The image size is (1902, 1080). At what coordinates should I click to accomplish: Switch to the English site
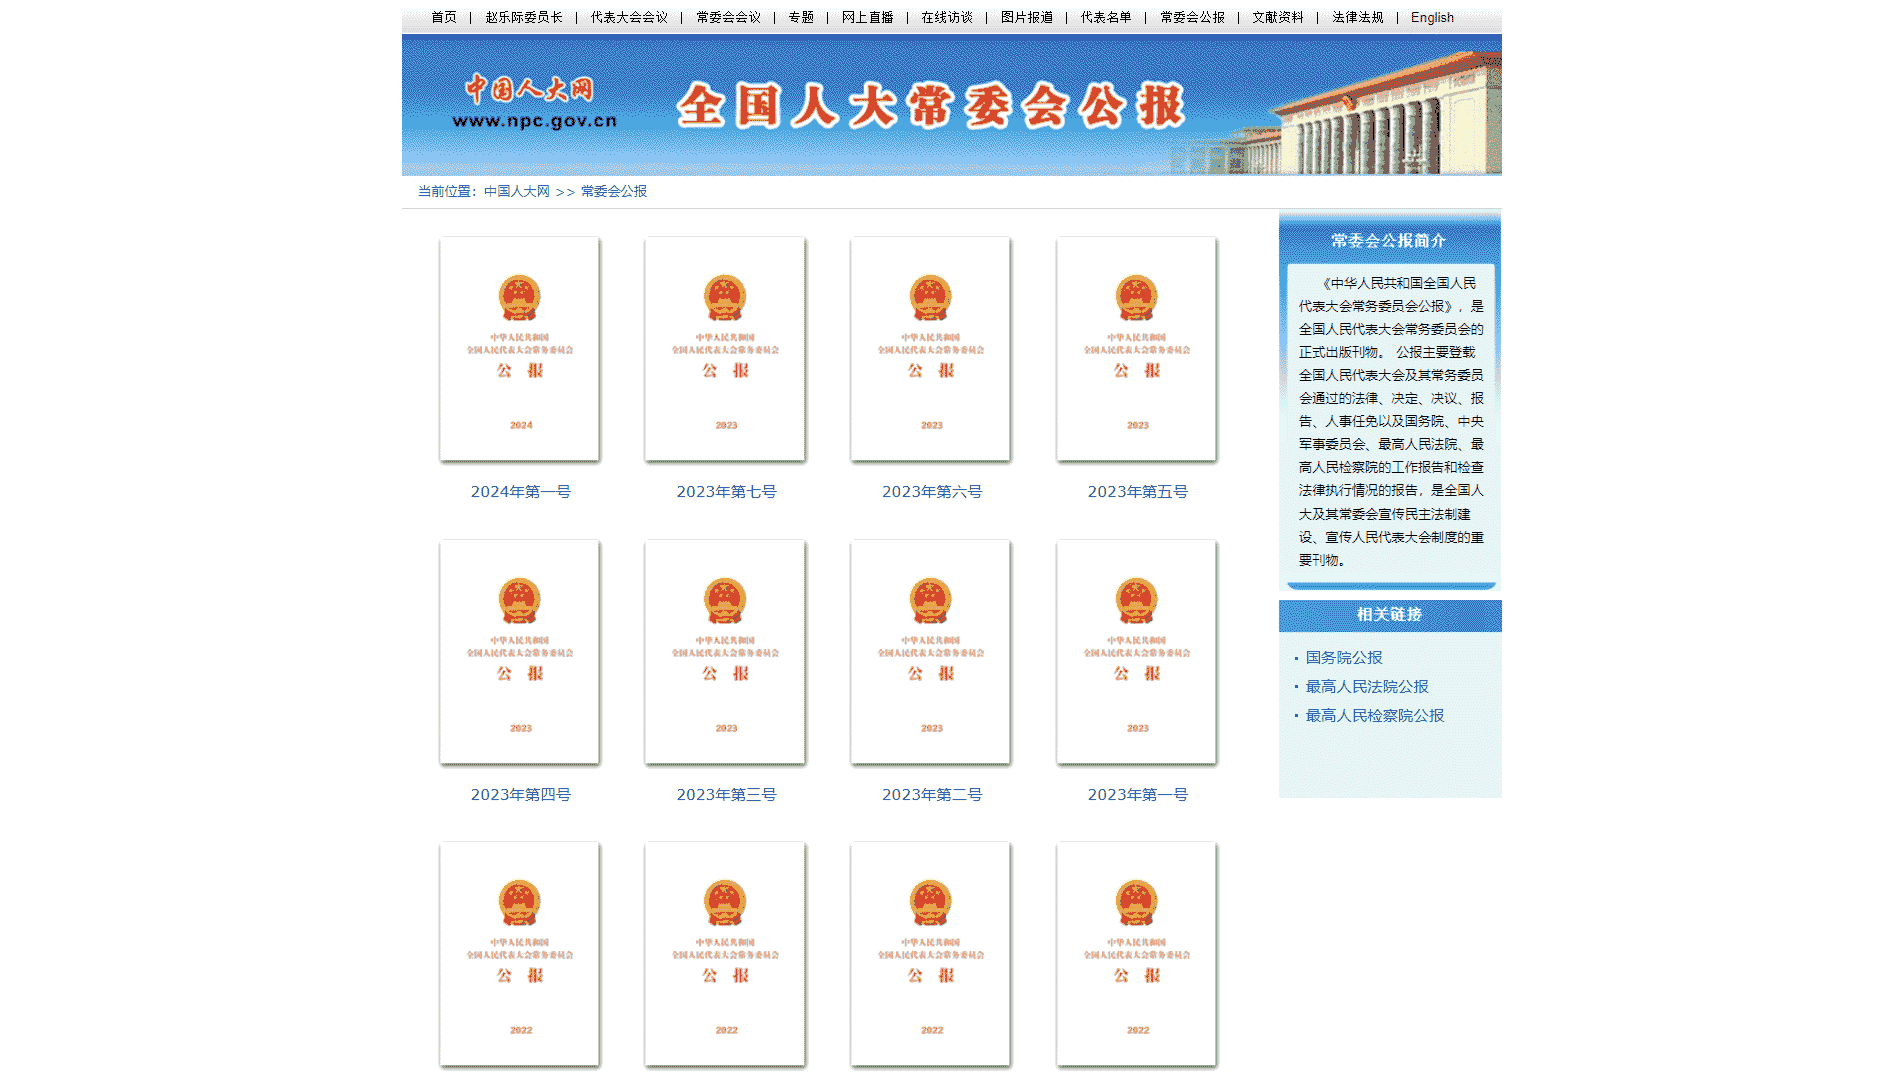click(x=1432, y=17)
